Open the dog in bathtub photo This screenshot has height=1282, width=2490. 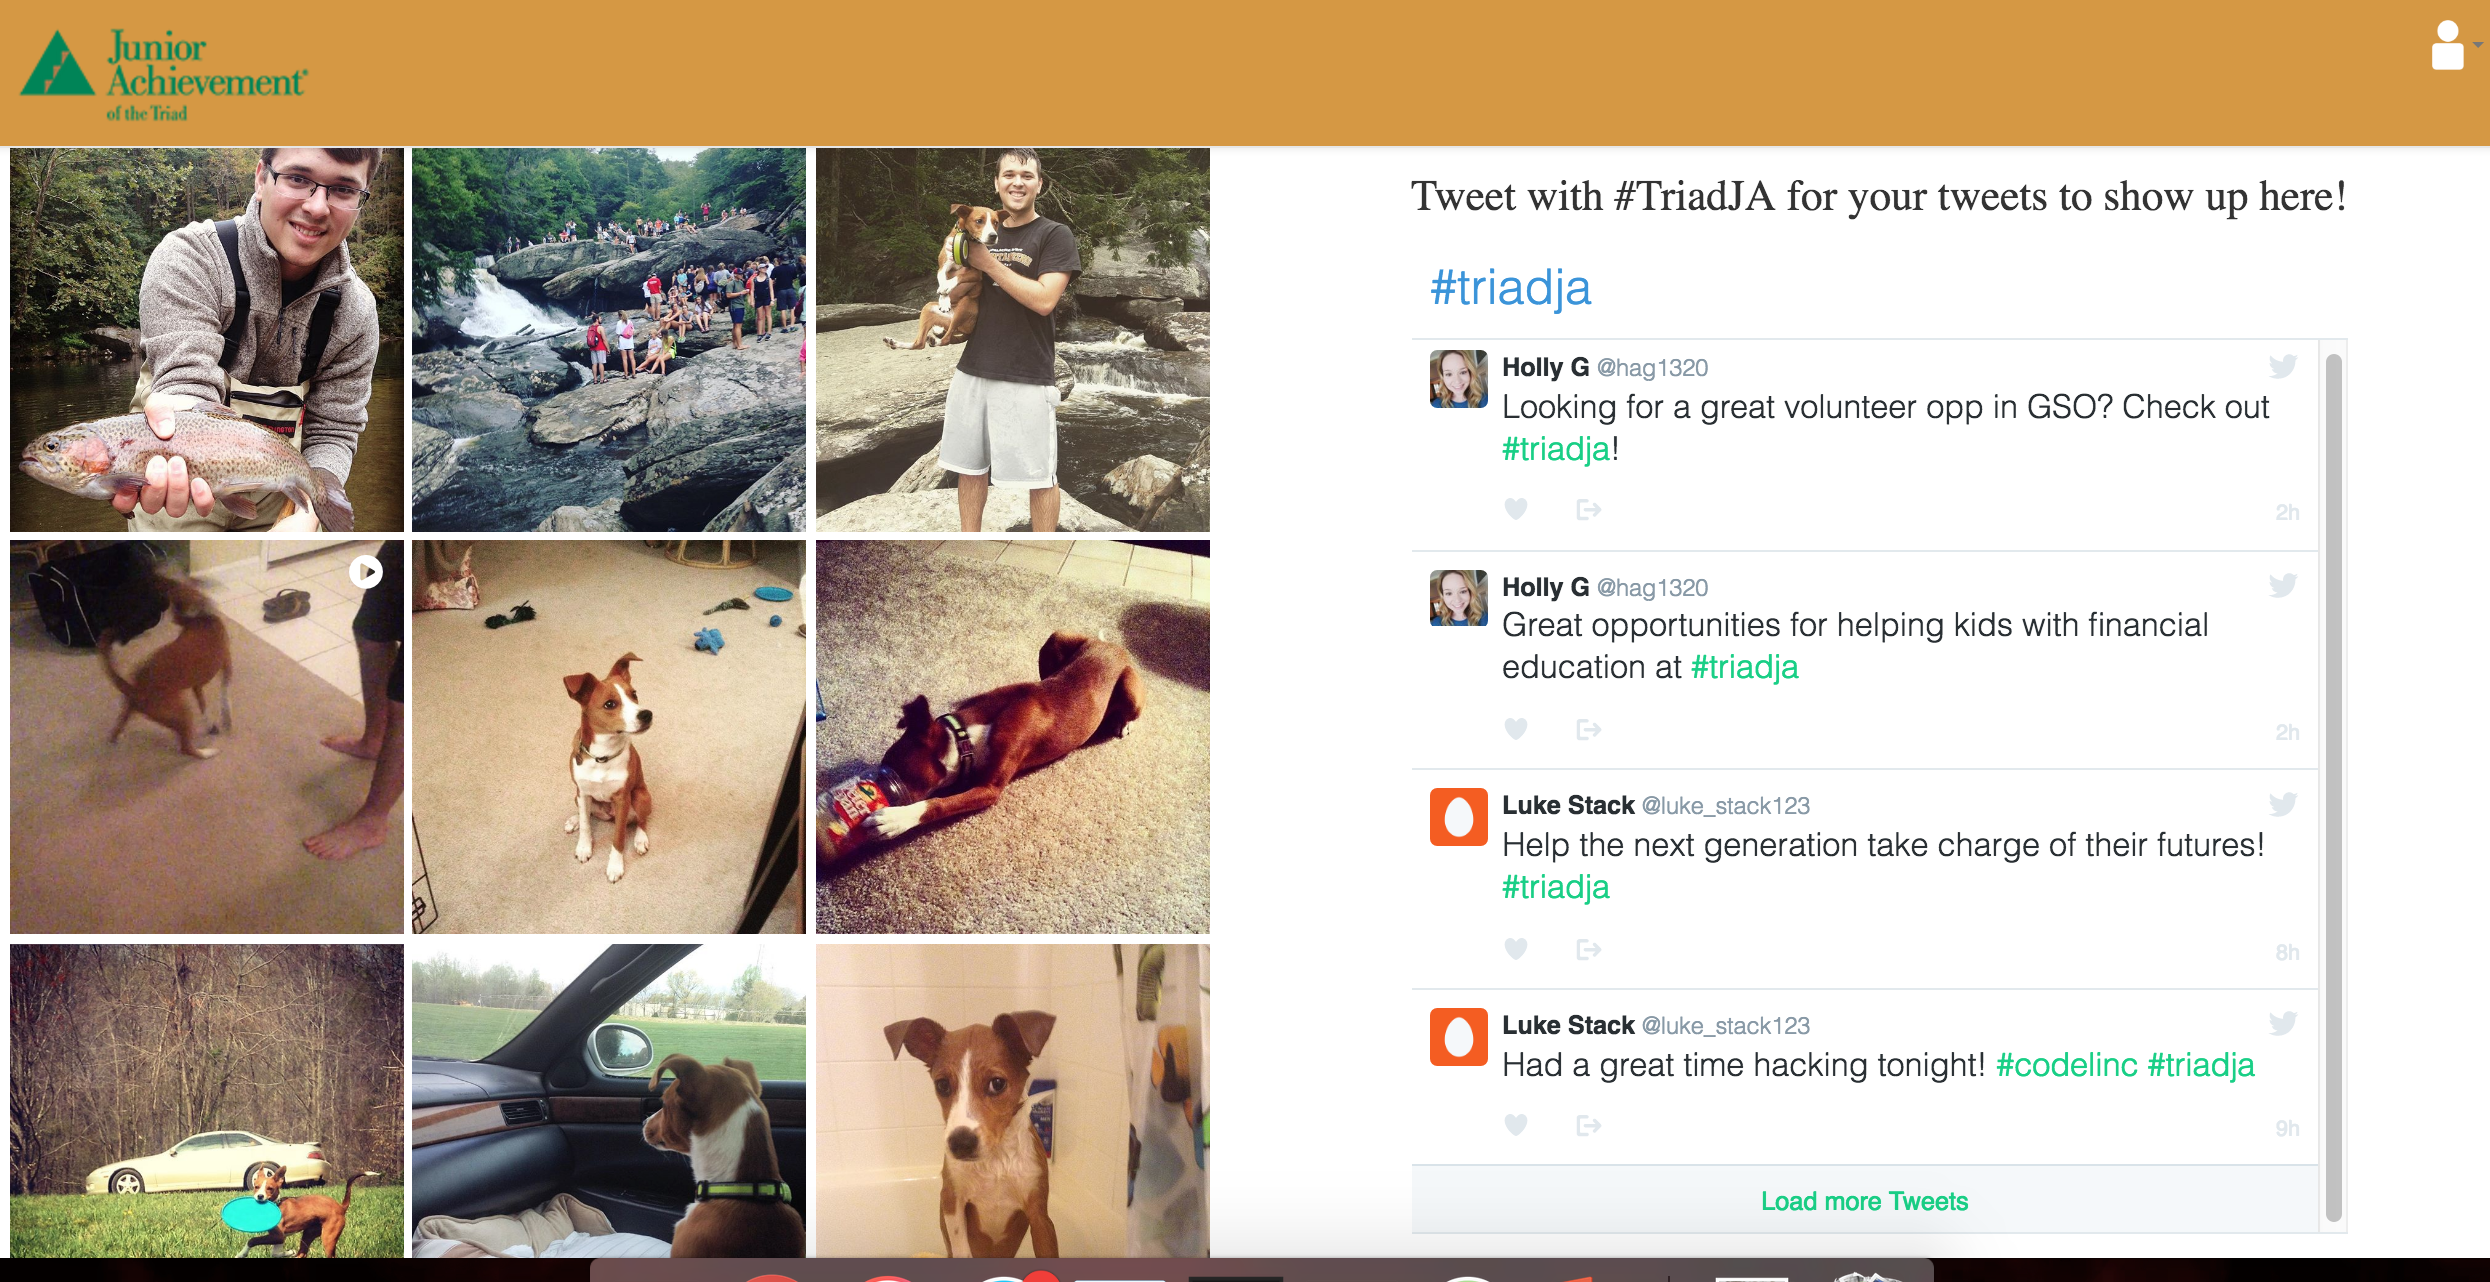[x=1013, y=1100]
